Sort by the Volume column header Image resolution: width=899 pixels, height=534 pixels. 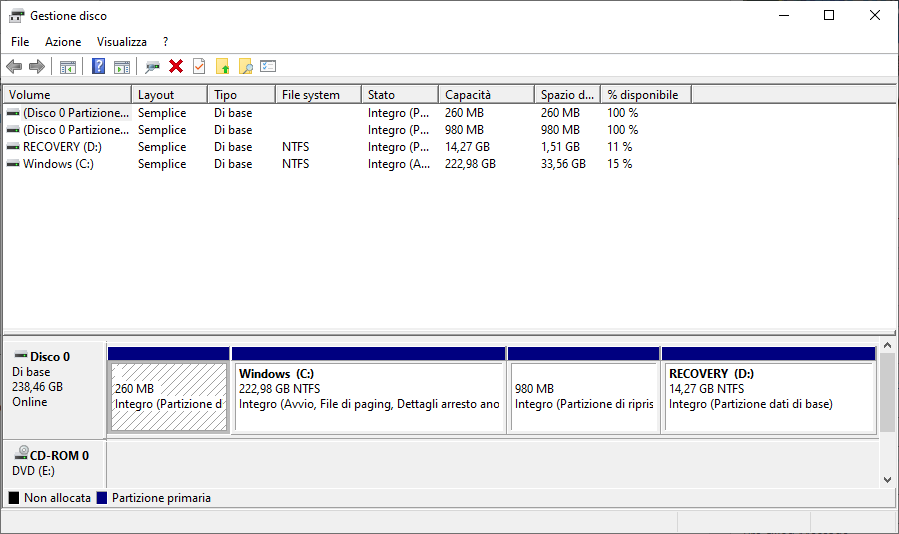68,95
